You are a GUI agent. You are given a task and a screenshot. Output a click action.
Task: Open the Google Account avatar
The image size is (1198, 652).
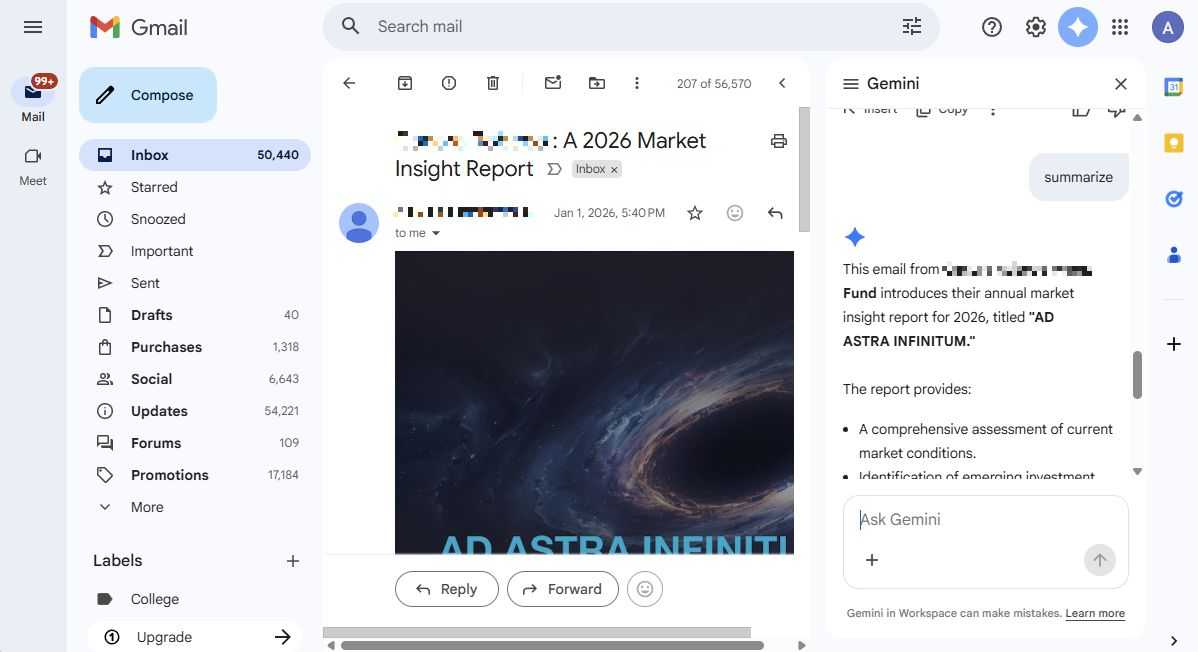pyautogui.click(x=1167, y=28)
